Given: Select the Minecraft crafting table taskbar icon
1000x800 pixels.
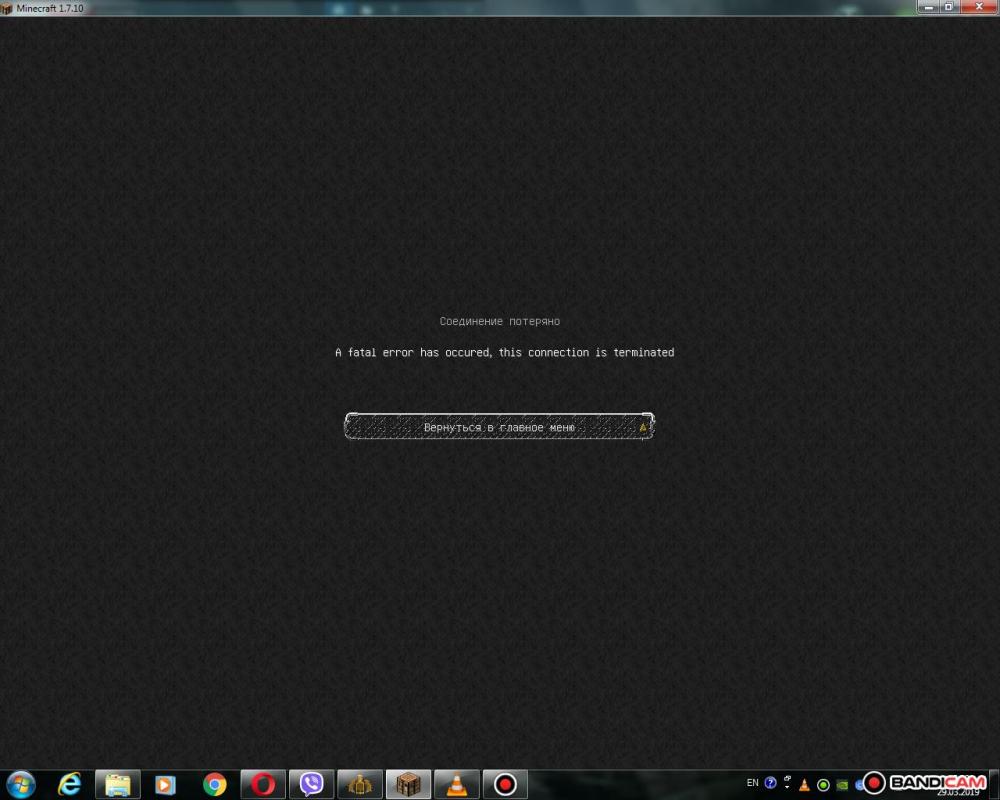Looking at the screenshot, I should 407,784.
